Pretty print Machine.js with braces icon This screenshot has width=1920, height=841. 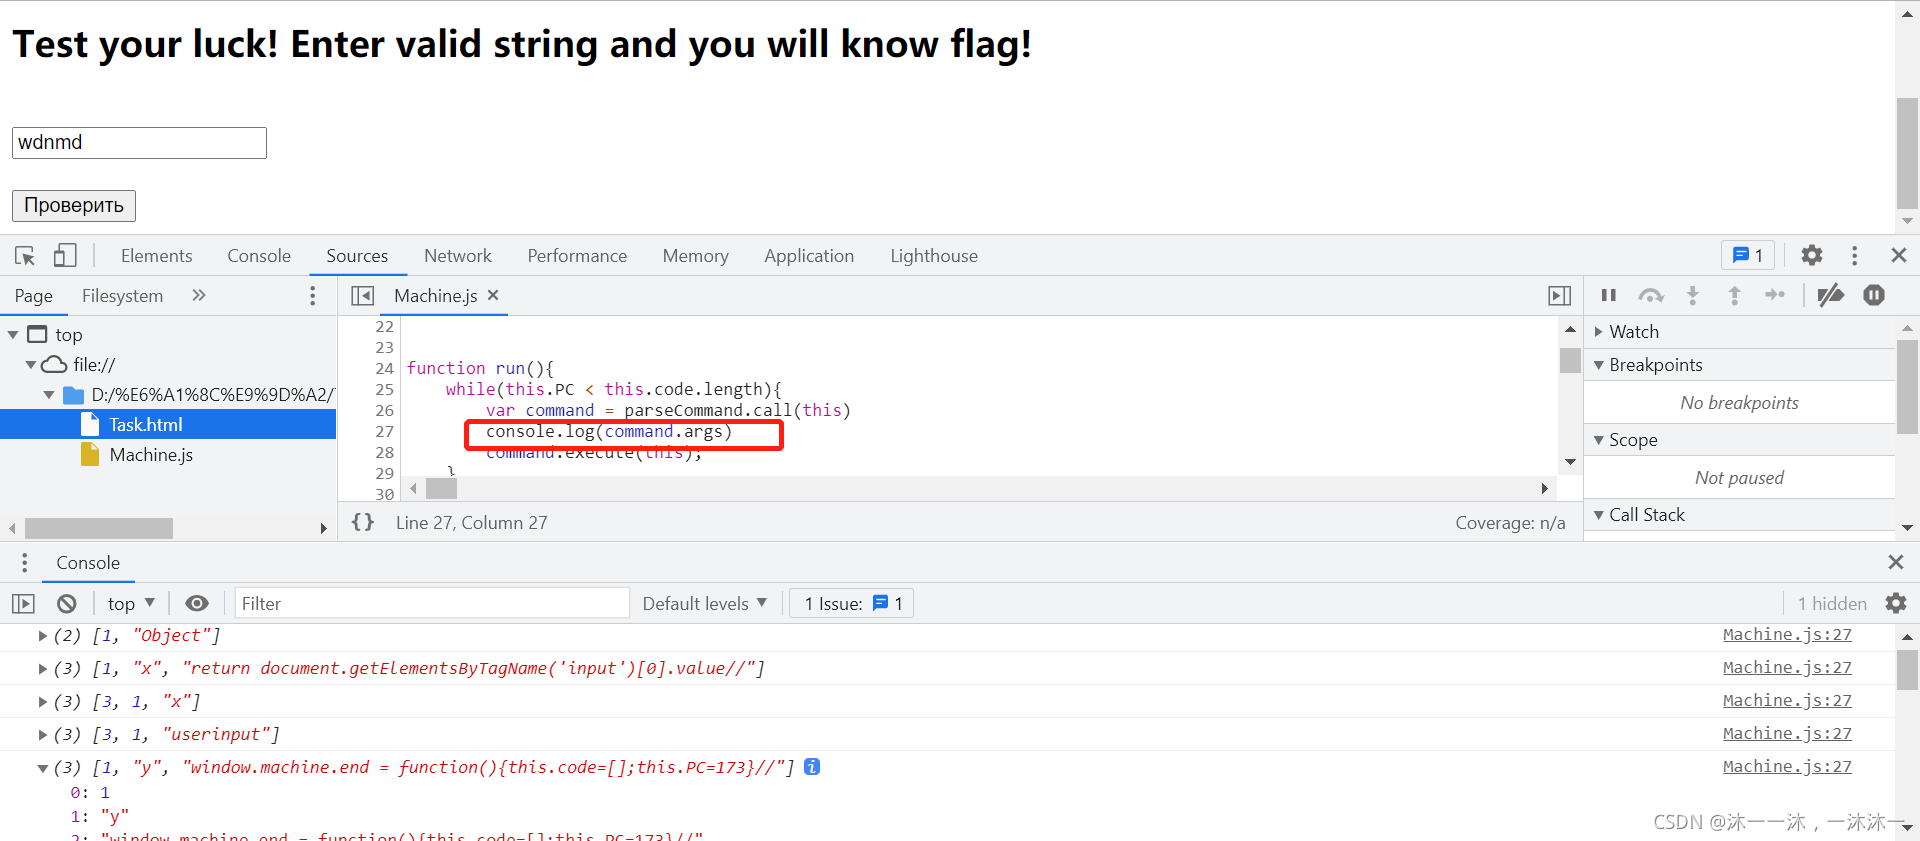363,522
